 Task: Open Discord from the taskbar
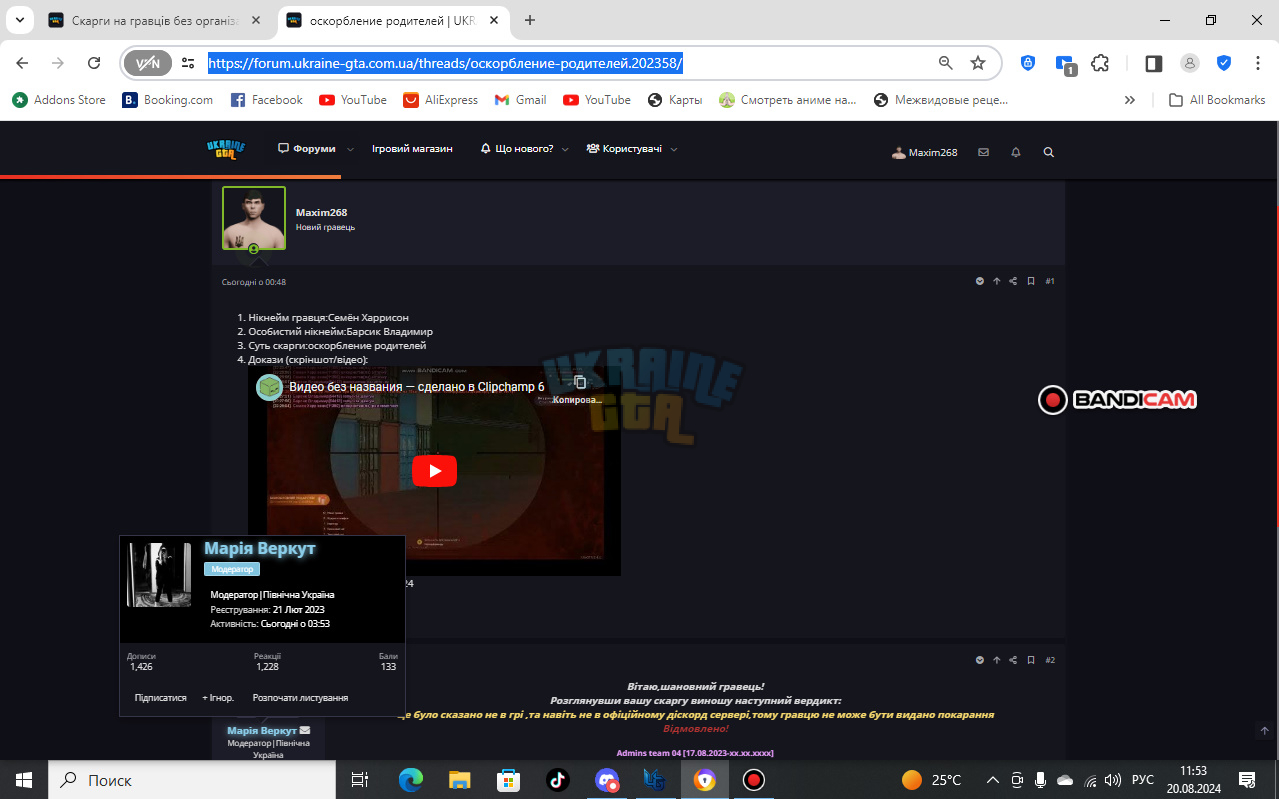pyautogui.click(x=607, y=780)
